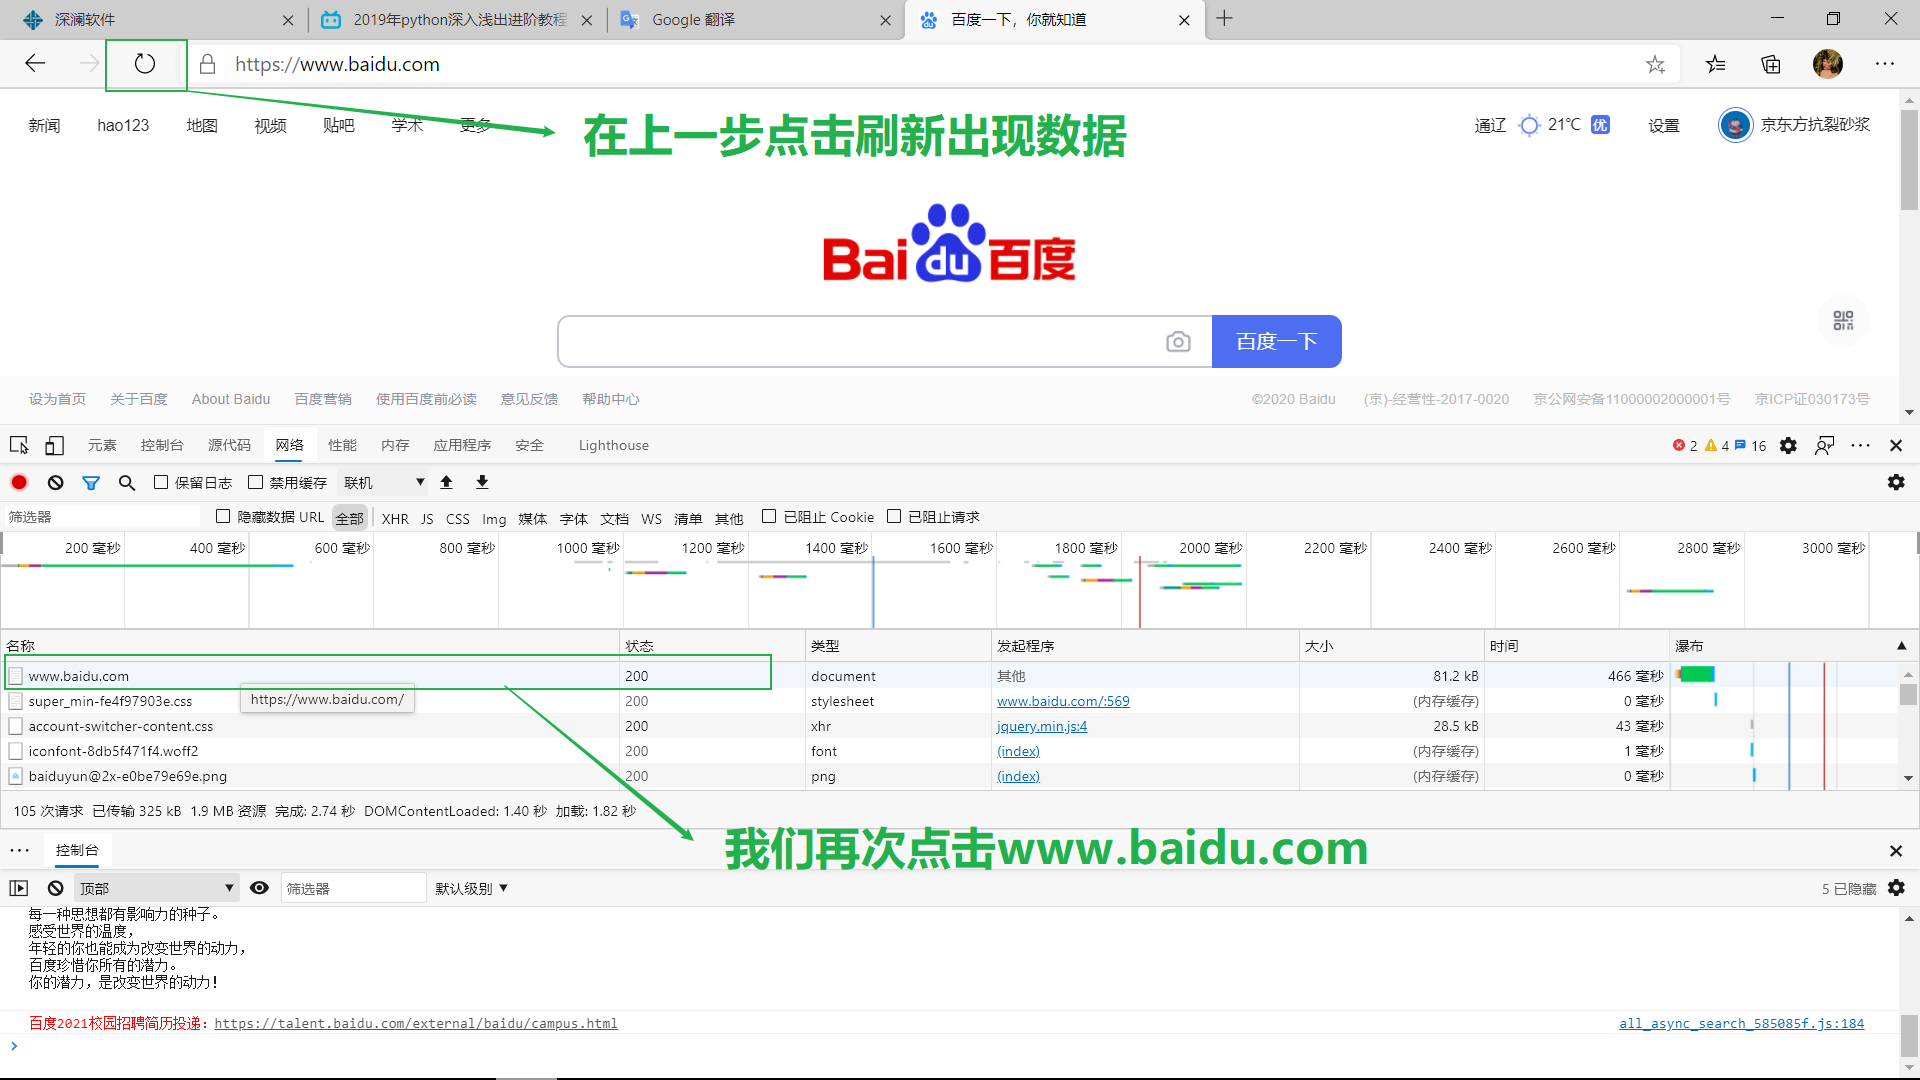Open the jquery.min.js:4 initiator link
The height and width of the screenshot is (1080, 1920).
[1041, 726]
